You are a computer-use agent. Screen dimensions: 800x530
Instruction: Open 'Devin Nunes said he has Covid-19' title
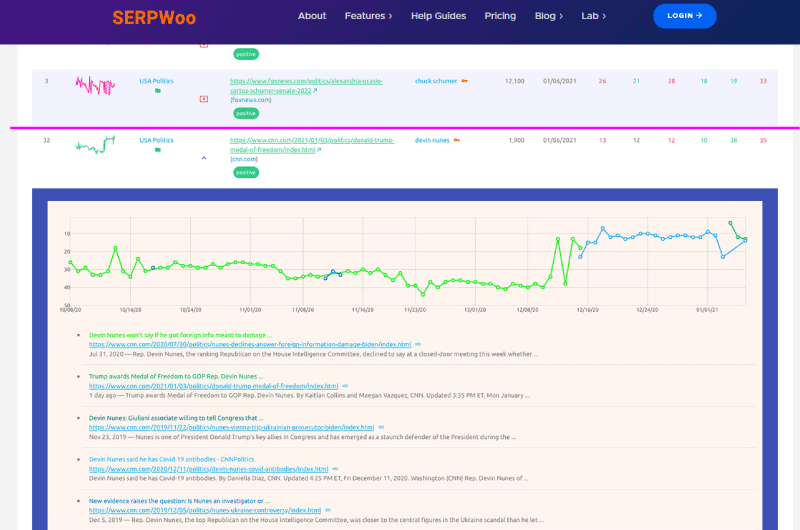tap(171, 459)
